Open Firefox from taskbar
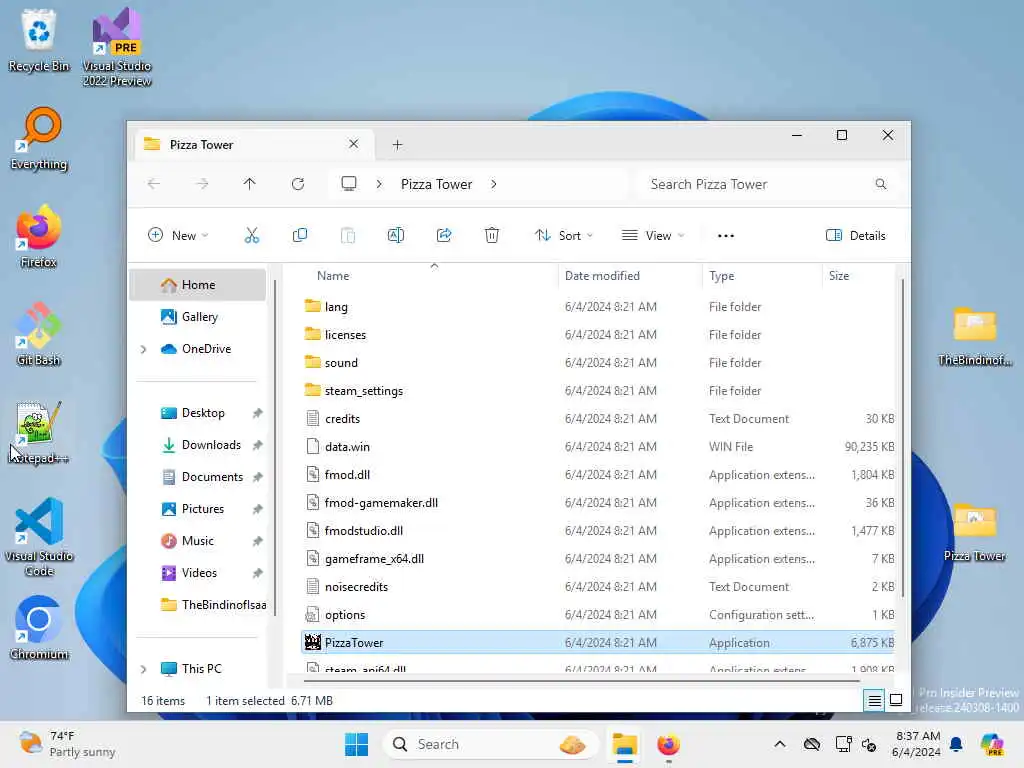The height and width of the screenshot is (768, 1024). coord(668,744)
